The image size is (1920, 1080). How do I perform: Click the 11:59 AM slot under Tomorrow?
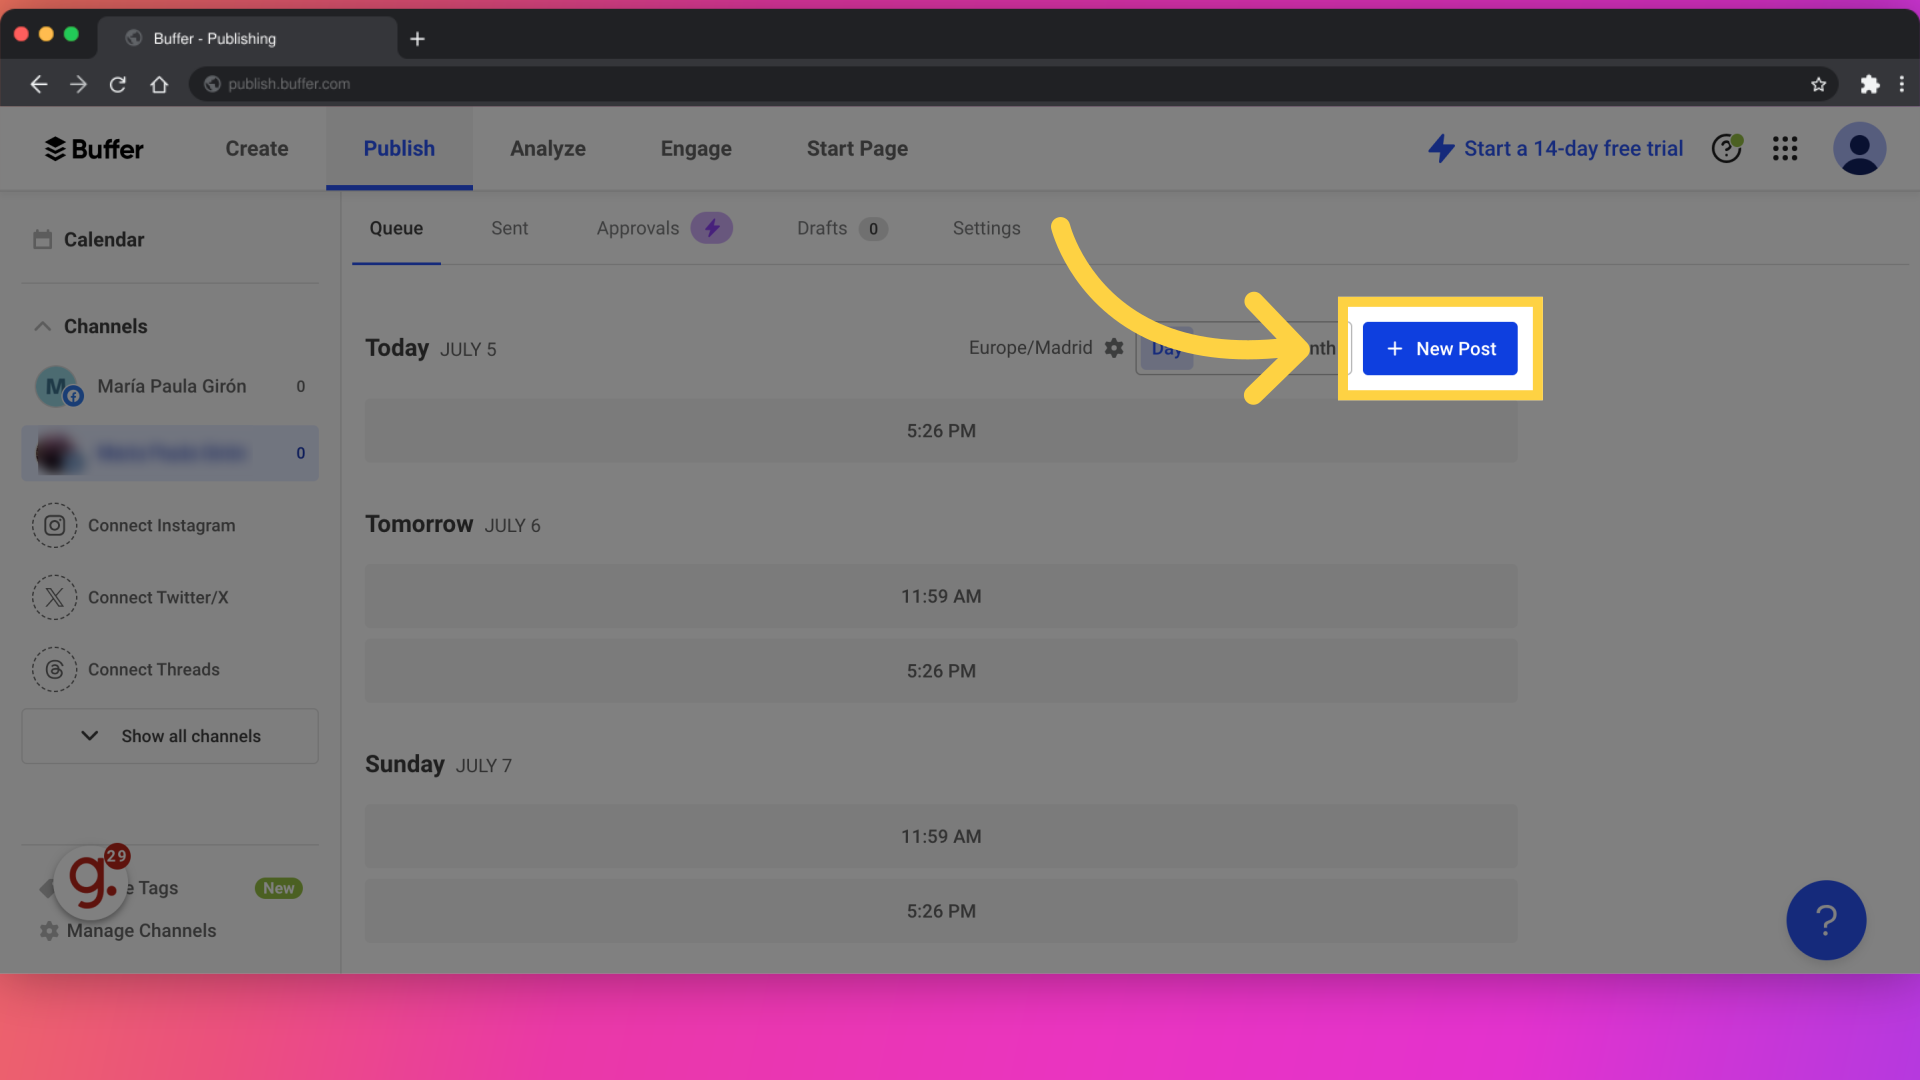tap(941, 596)
